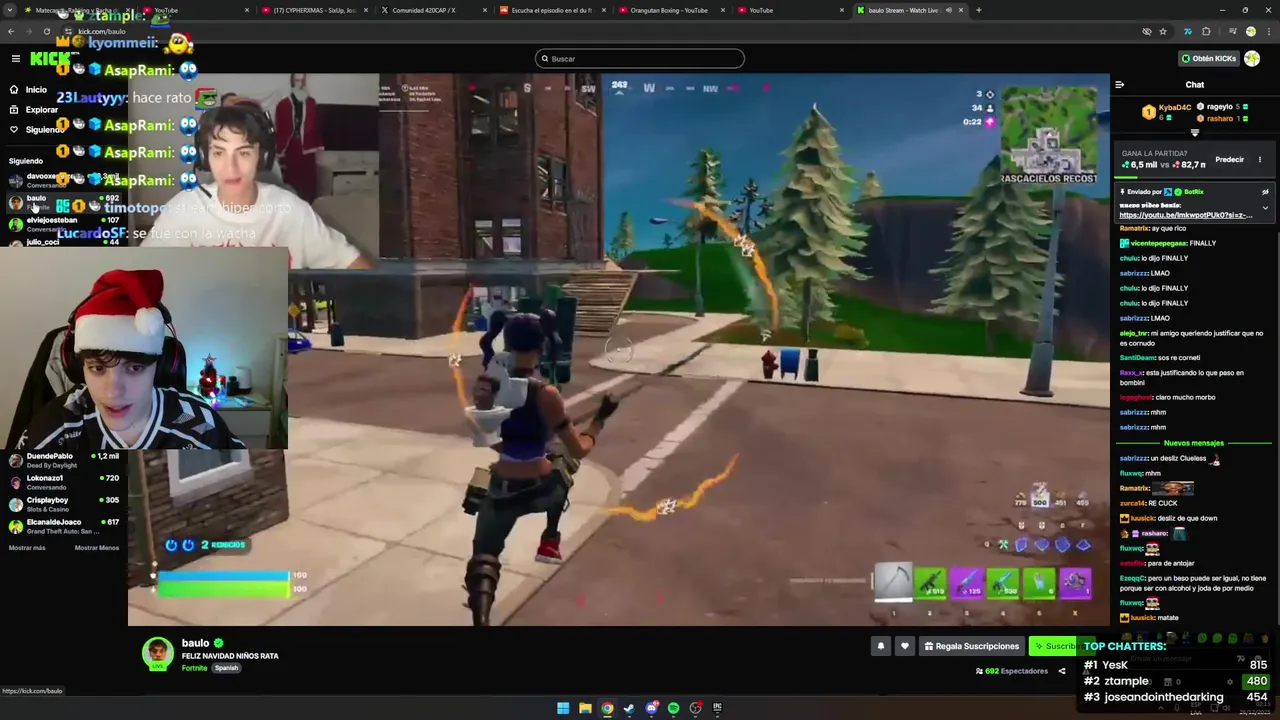Focus the Buscar search field
The height and width of the screenshot is (720, 1280).
point(640,58)
